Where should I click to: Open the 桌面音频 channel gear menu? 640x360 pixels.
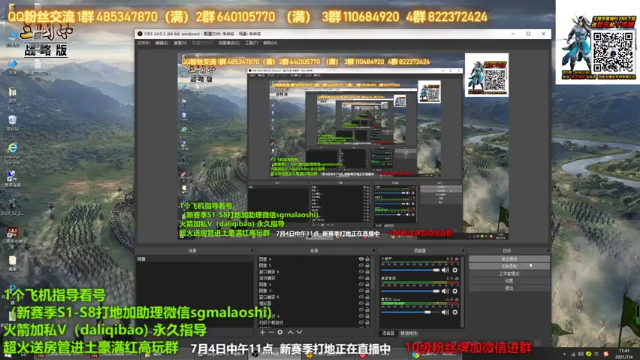[455, 291]
